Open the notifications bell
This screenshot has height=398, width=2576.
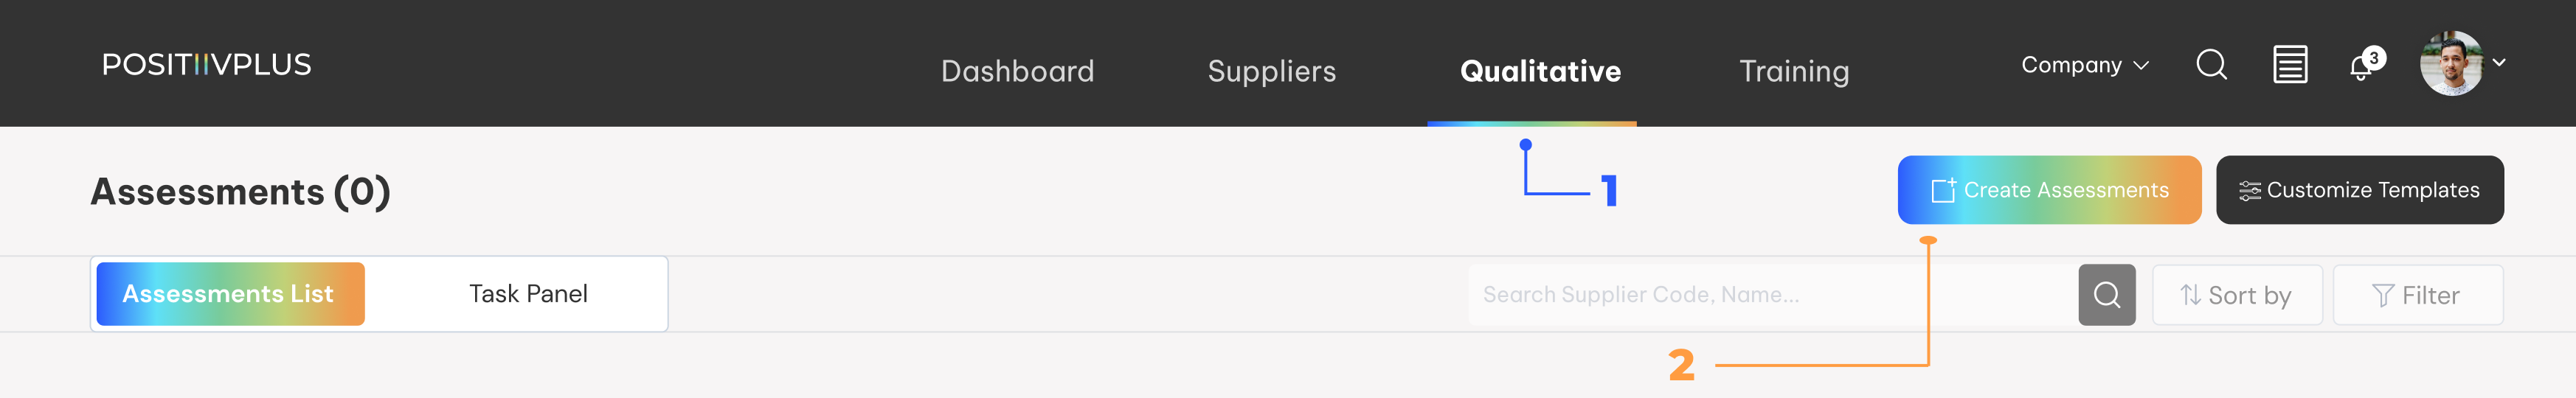(2362, 67)
